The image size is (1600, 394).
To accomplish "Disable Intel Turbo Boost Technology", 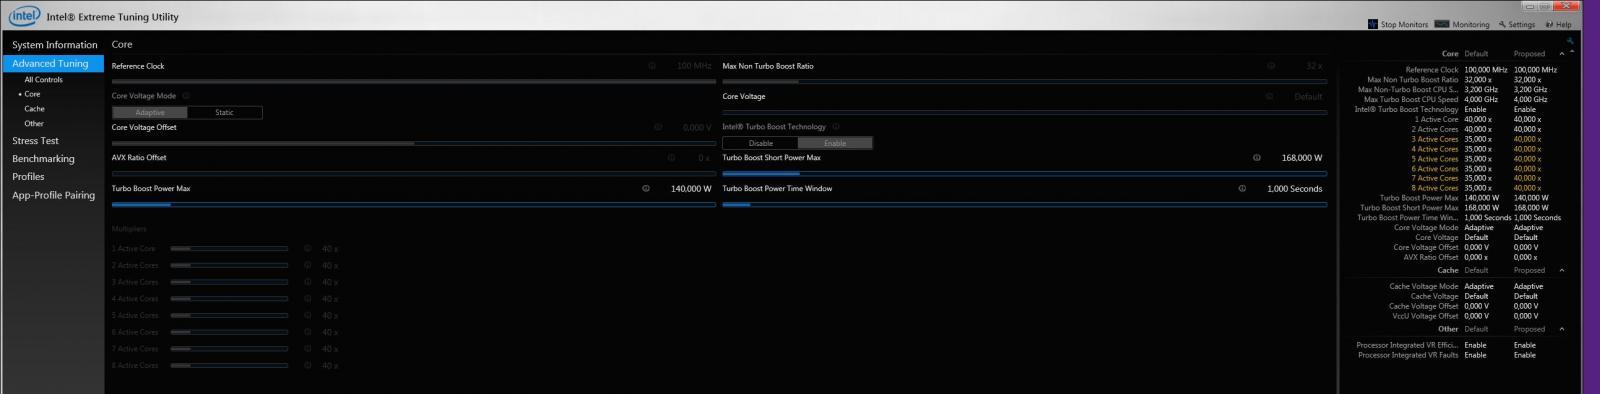I will [x=761, y=143].
